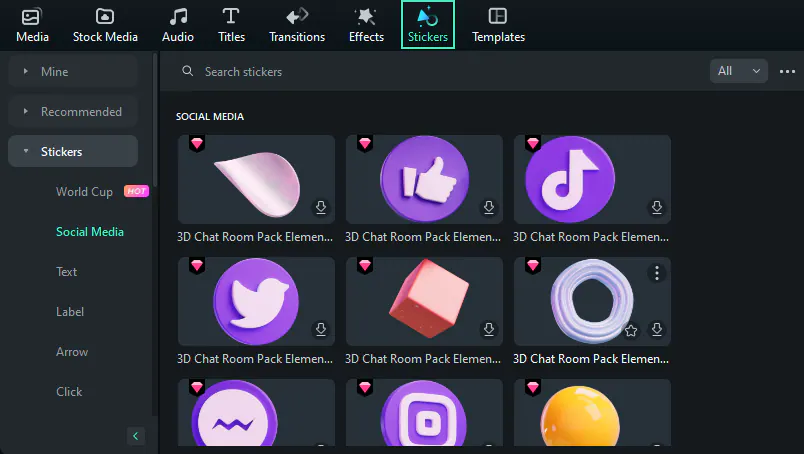Click the label under the petal sticker
The height and width of the screenshot is (454, 804).
tap(255, 237)
